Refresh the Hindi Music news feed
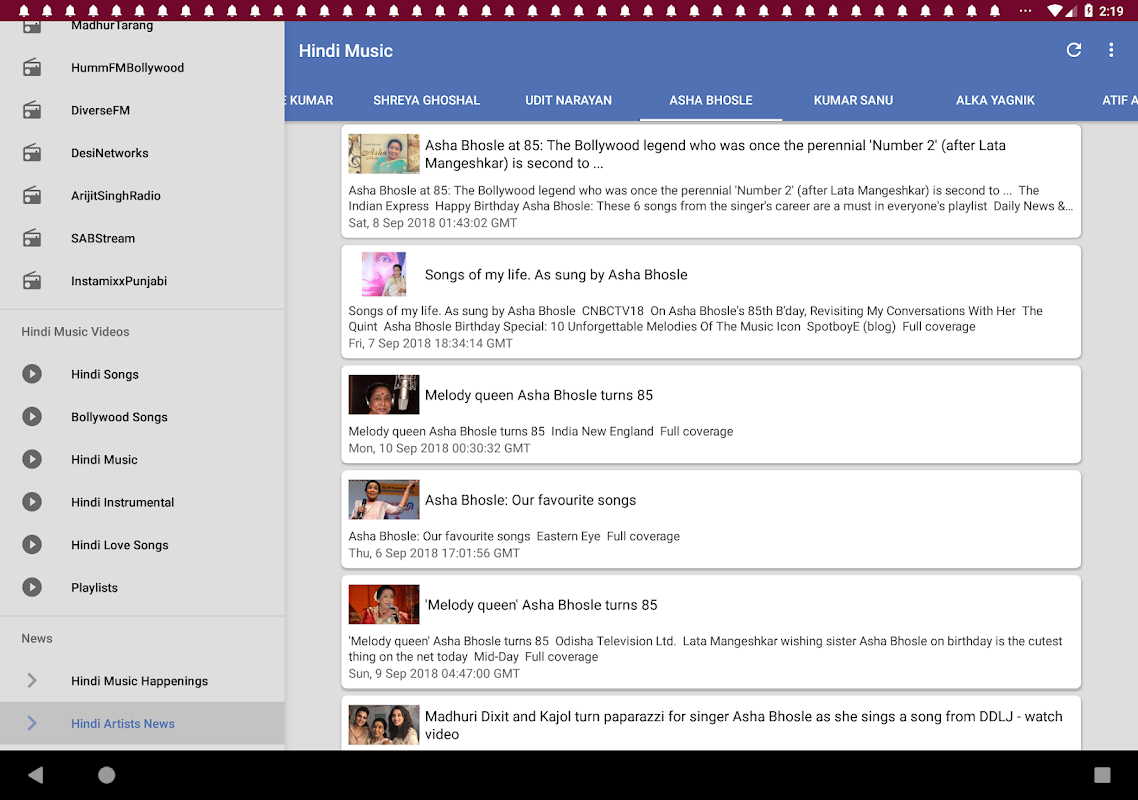Screen dimensions: 1138x800 click(1073, 50)
